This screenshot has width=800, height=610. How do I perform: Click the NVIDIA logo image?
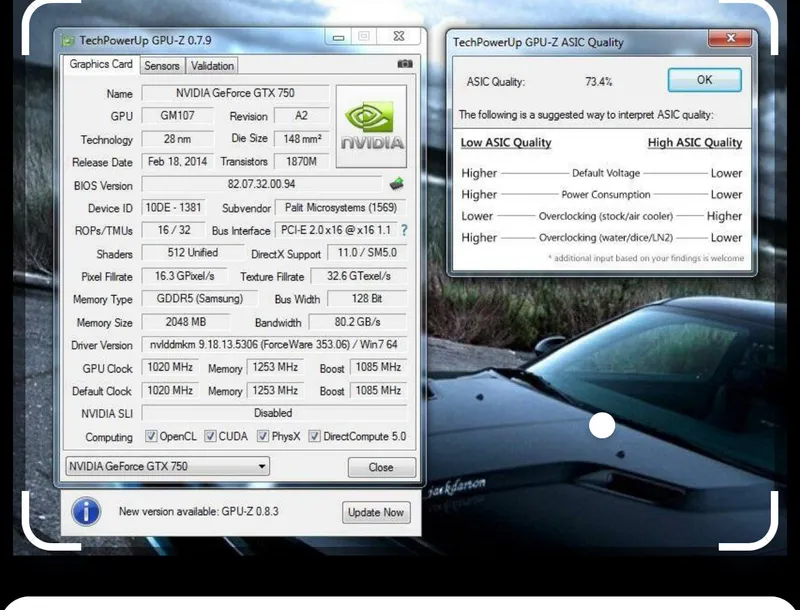point(371,126)
